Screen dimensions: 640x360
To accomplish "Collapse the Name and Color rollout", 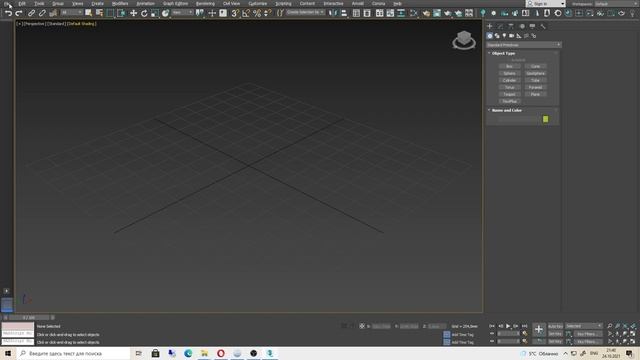I will (507, 110).
